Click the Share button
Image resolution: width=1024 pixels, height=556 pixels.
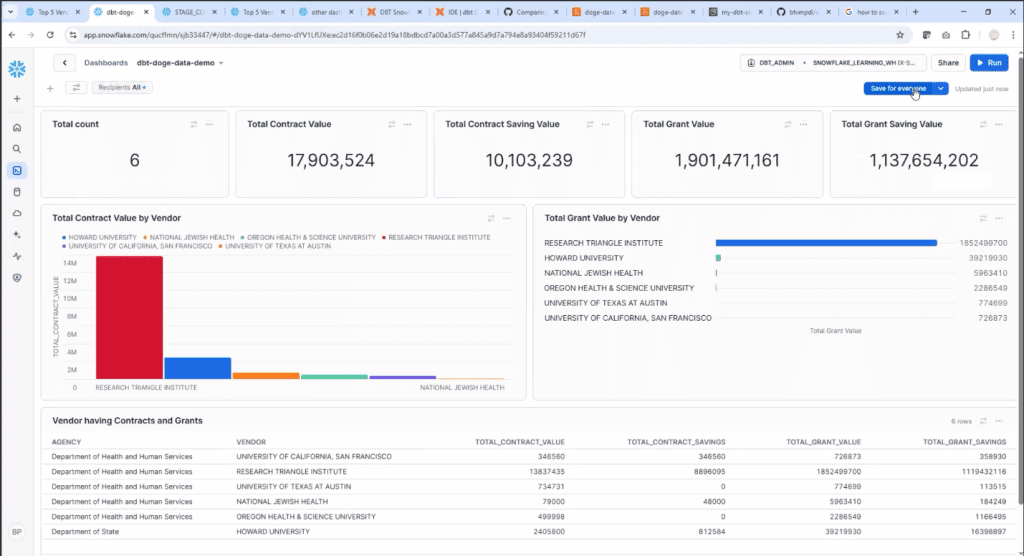click(x=948, y=63)
